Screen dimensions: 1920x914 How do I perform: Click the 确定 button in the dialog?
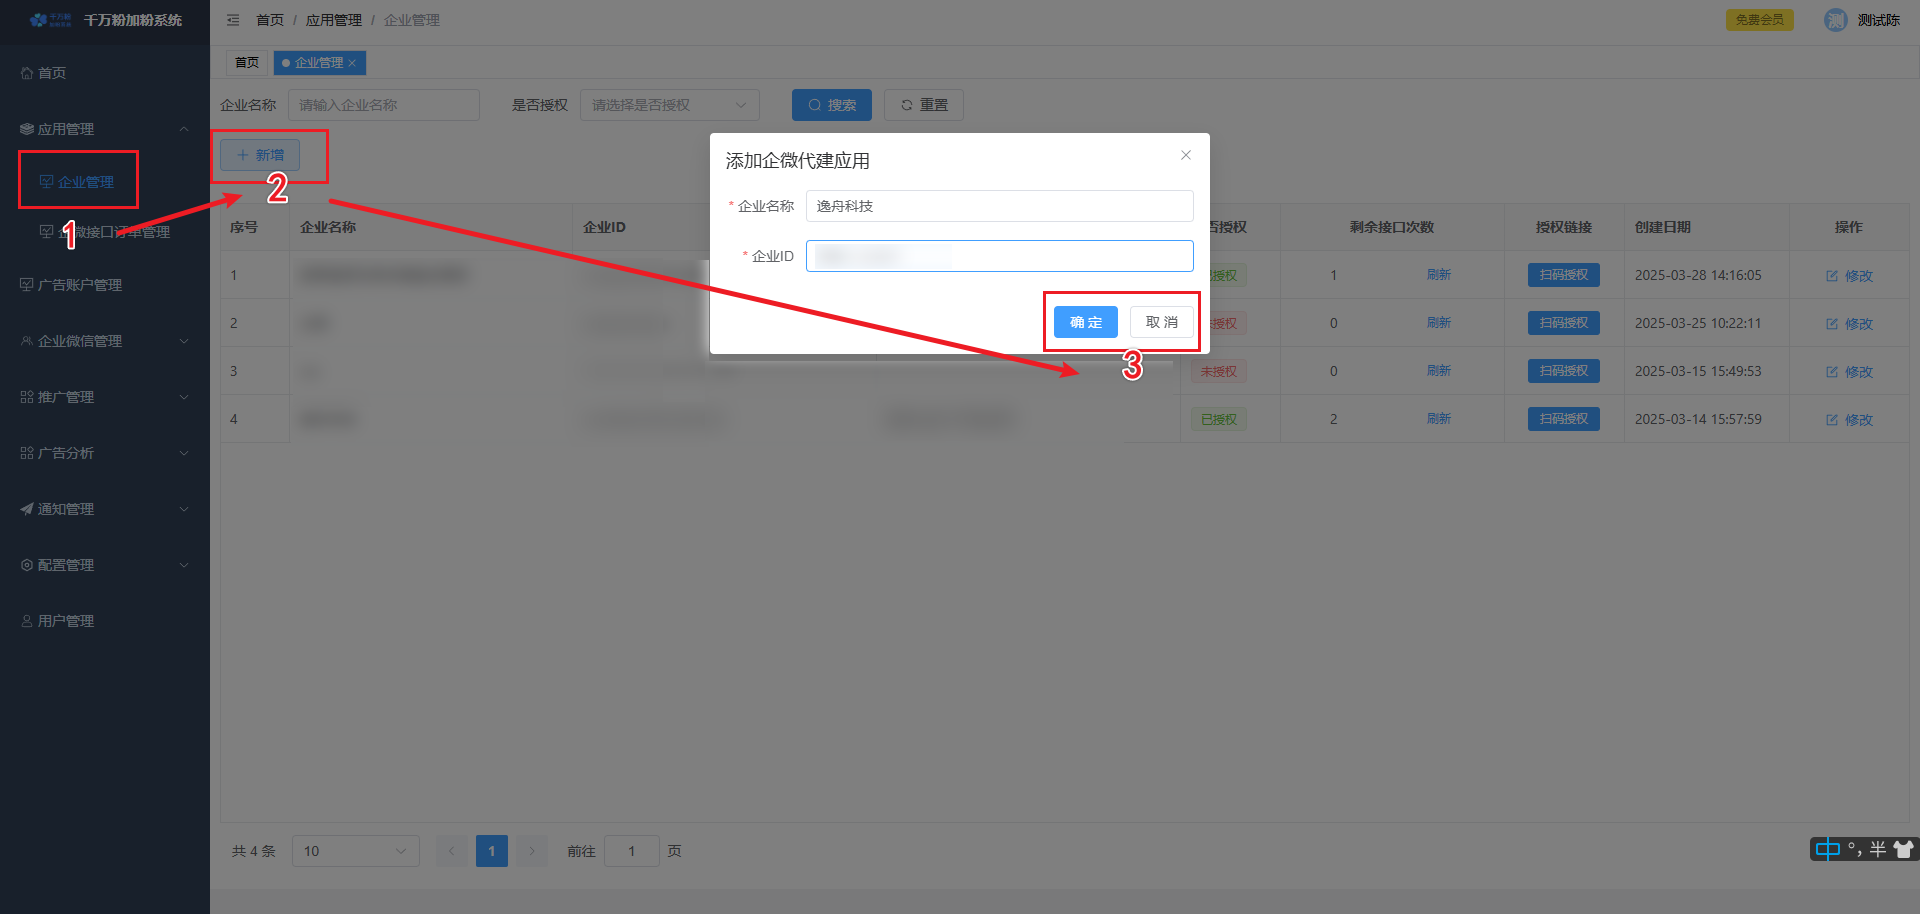pos(1085,322)
